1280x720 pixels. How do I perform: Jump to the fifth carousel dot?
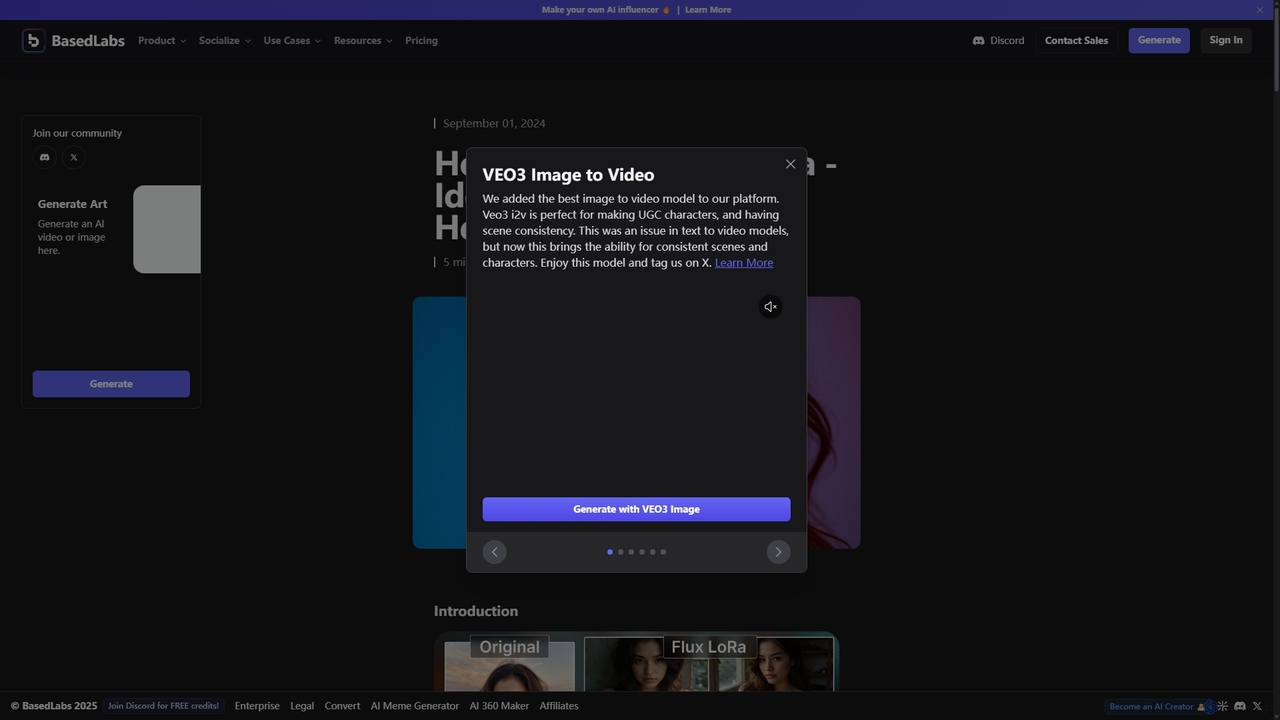click(x=652, y=552)
